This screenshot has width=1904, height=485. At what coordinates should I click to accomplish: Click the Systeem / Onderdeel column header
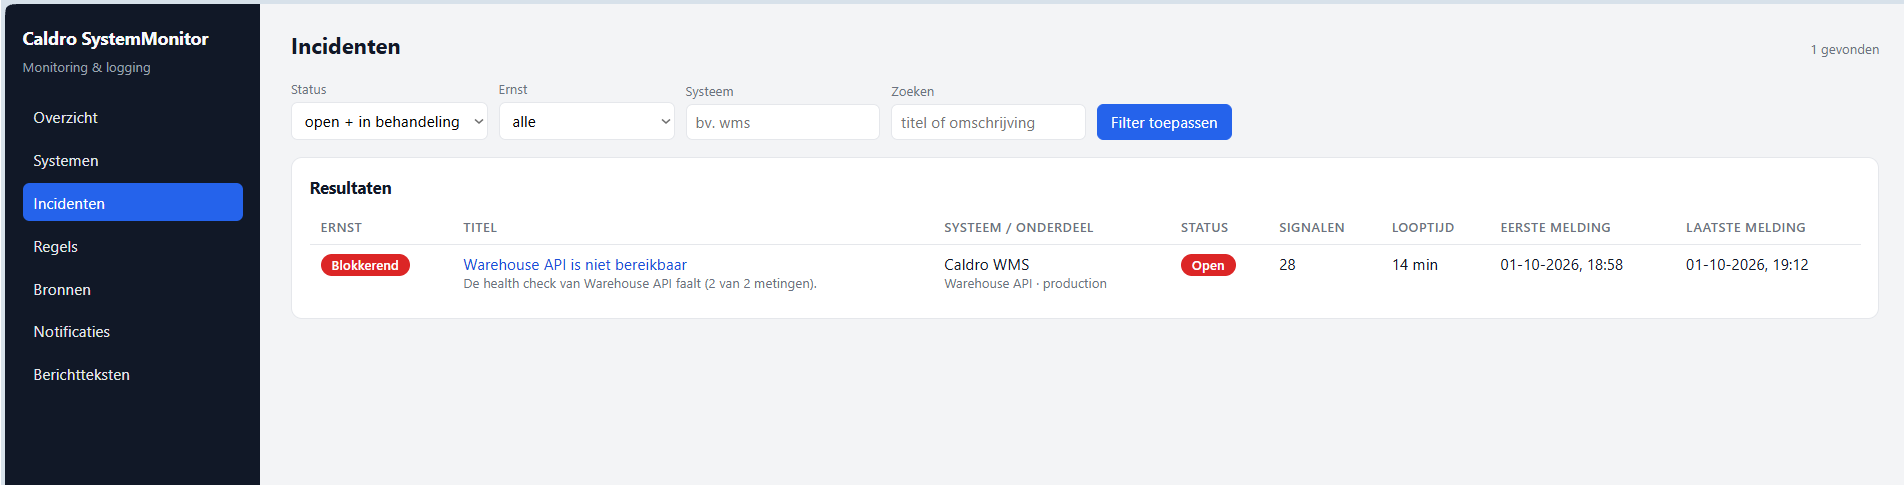pyautogui.click(x=1018, y=228)
